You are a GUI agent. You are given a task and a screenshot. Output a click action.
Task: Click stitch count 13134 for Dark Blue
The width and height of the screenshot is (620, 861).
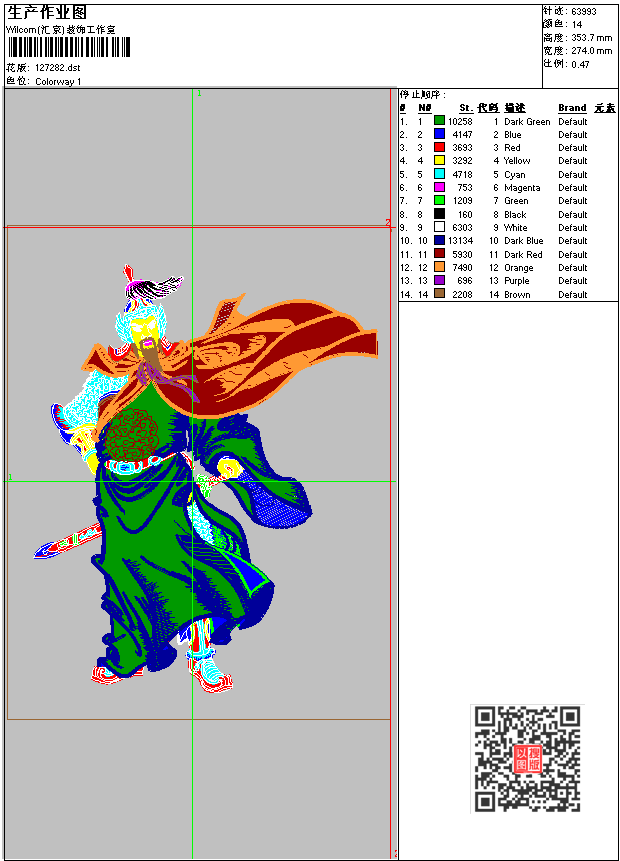(x=460, y=241)
